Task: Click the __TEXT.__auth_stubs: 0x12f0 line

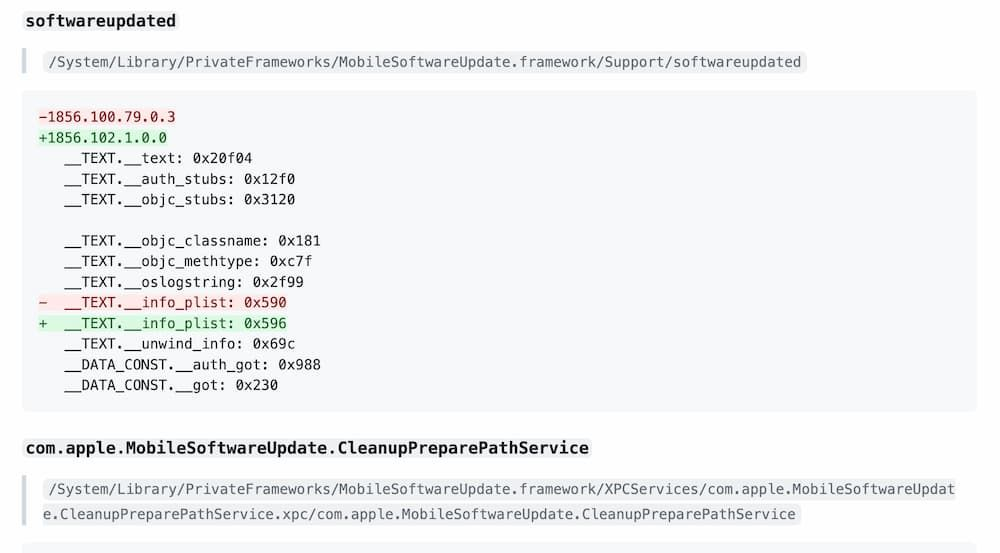Action: [179, 179]
